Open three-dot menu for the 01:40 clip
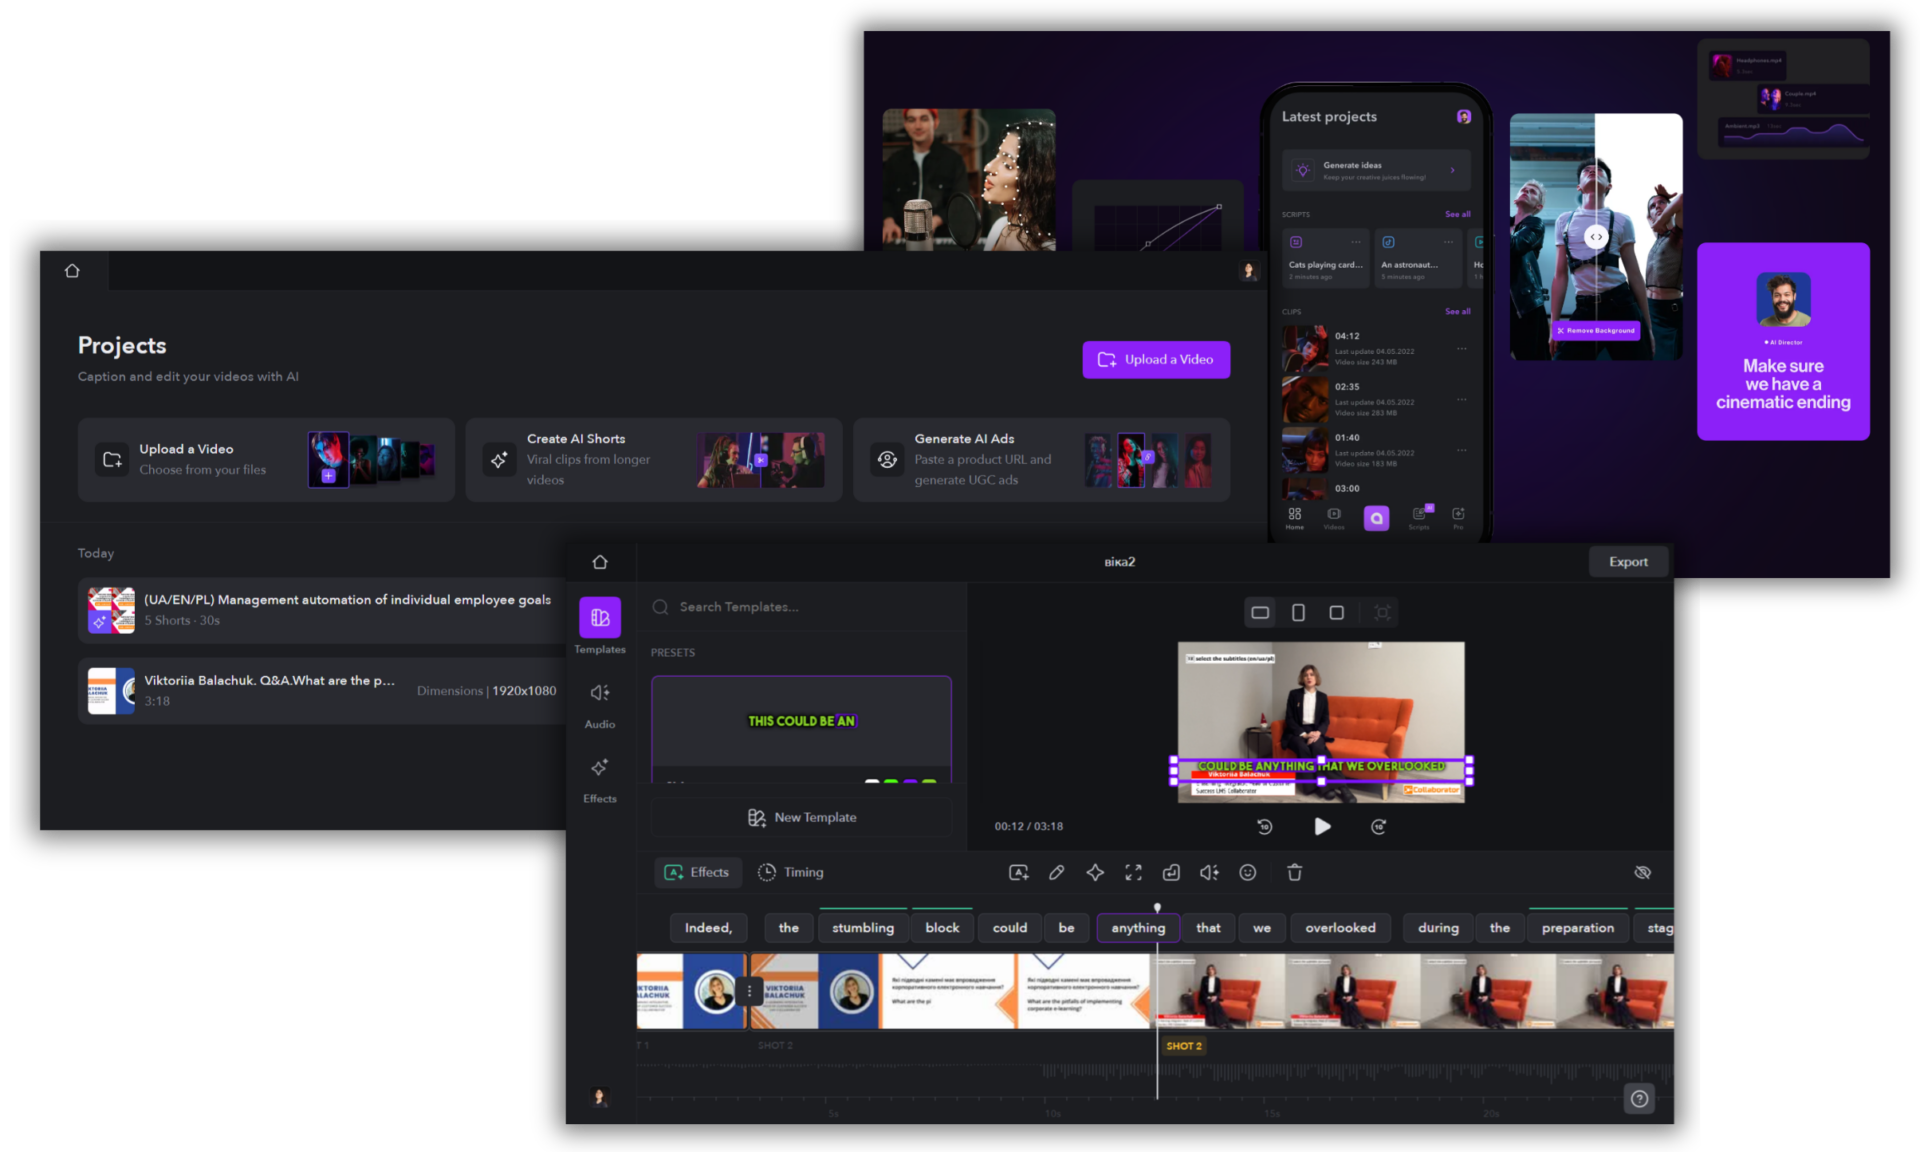 tap(1461, 450)
